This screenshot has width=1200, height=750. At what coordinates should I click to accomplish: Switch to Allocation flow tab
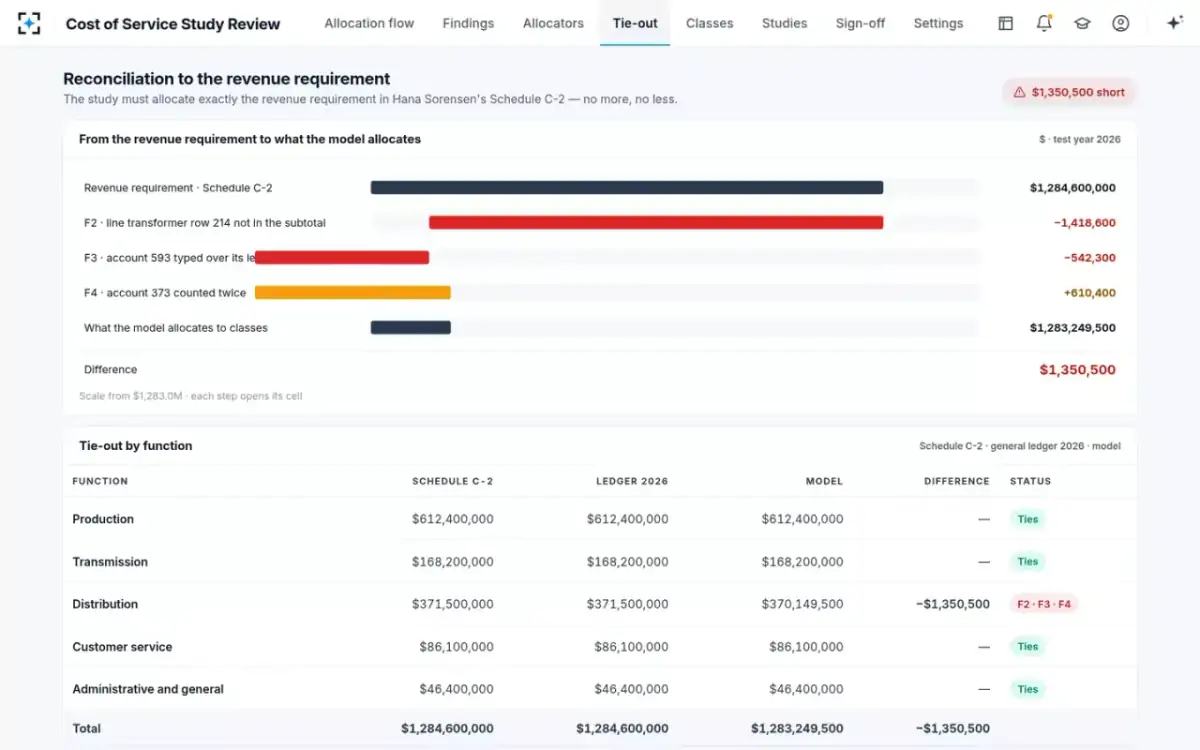click(369, 23)
